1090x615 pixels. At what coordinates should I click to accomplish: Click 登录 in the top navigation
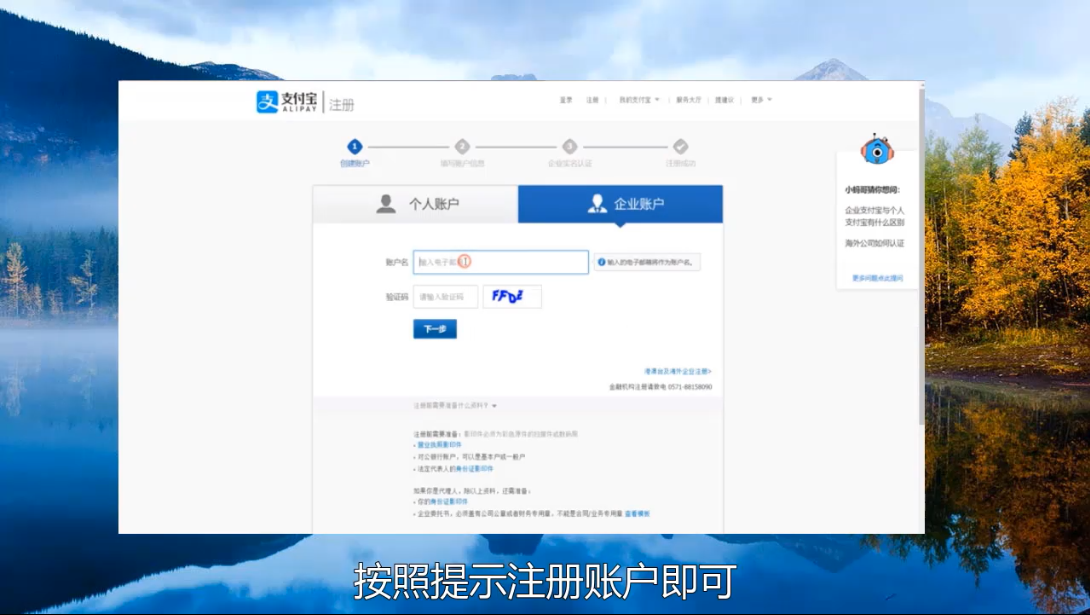[566, 100]
